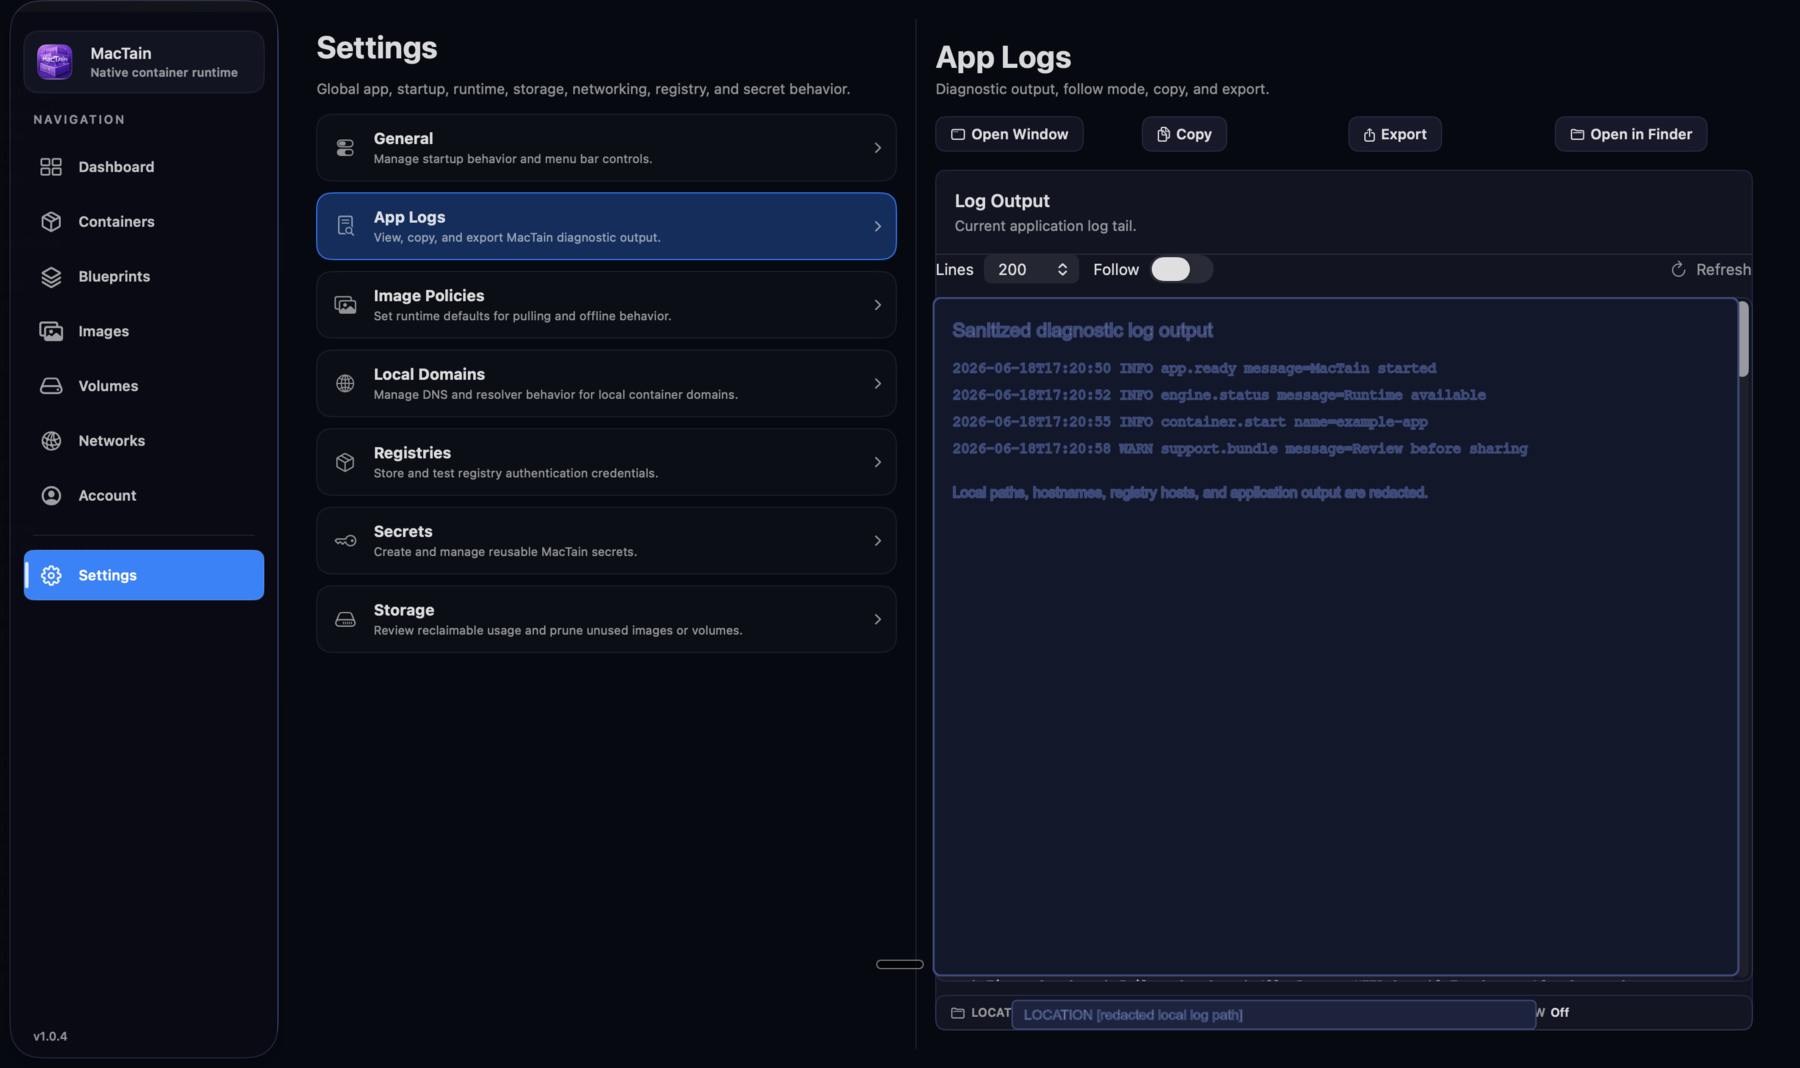Image resolution: width=1800 pixels, height=1068 pixels.
Task: Expand App Logs row chevron
Action: coord(877,226)
